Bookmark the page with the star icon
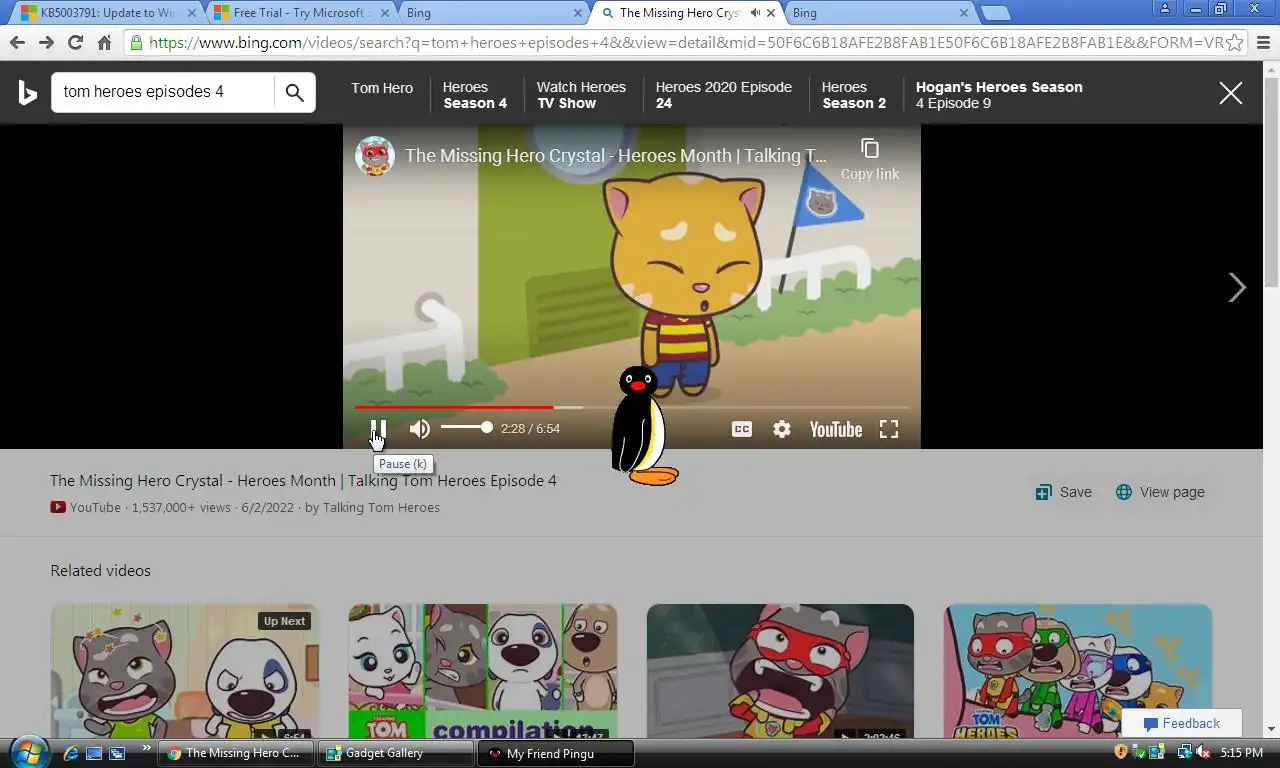 1235,43
